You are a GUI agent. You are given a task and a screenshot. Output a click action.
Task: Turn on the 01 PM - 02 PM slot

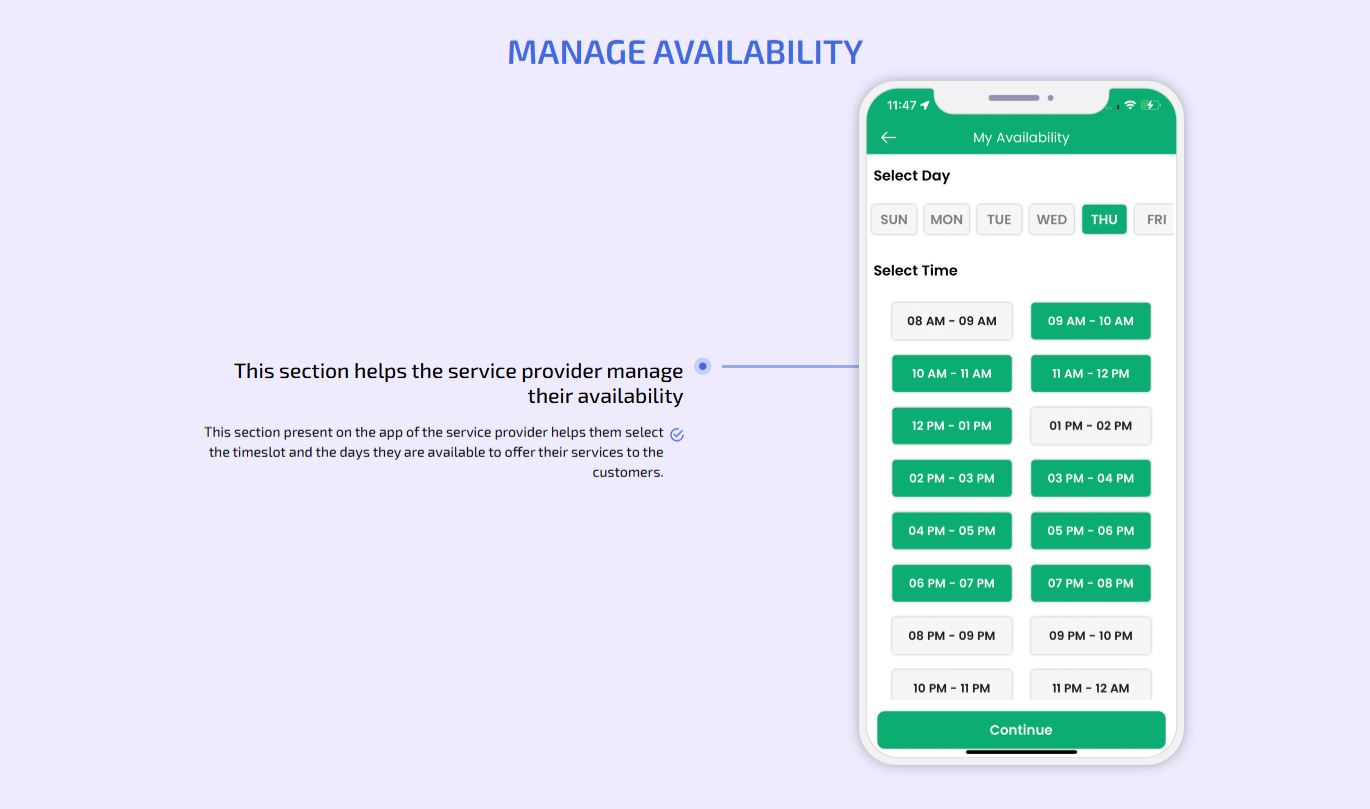1090,426
